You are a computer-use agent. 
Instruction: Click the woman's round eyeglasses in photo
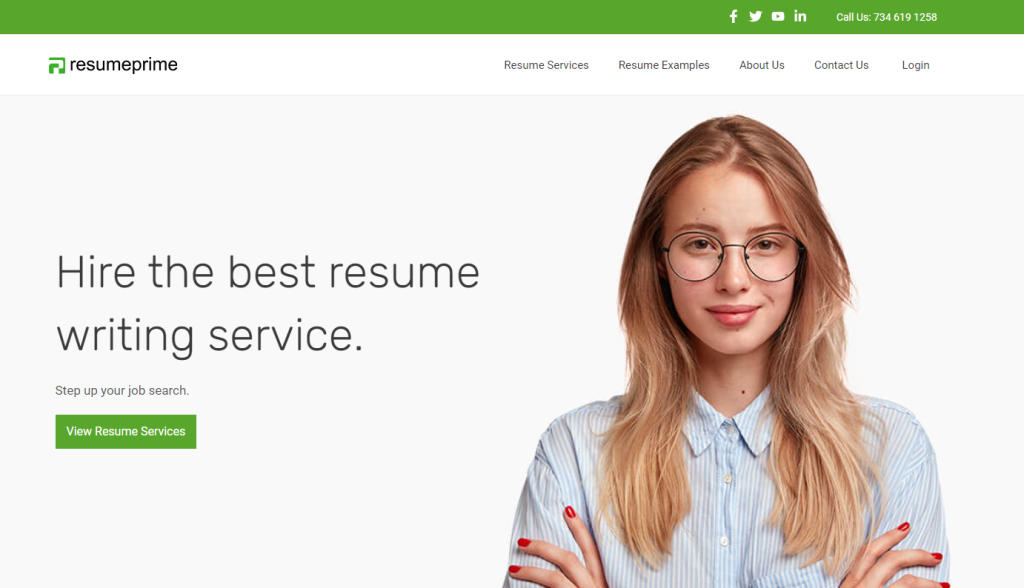pos(733,255)
